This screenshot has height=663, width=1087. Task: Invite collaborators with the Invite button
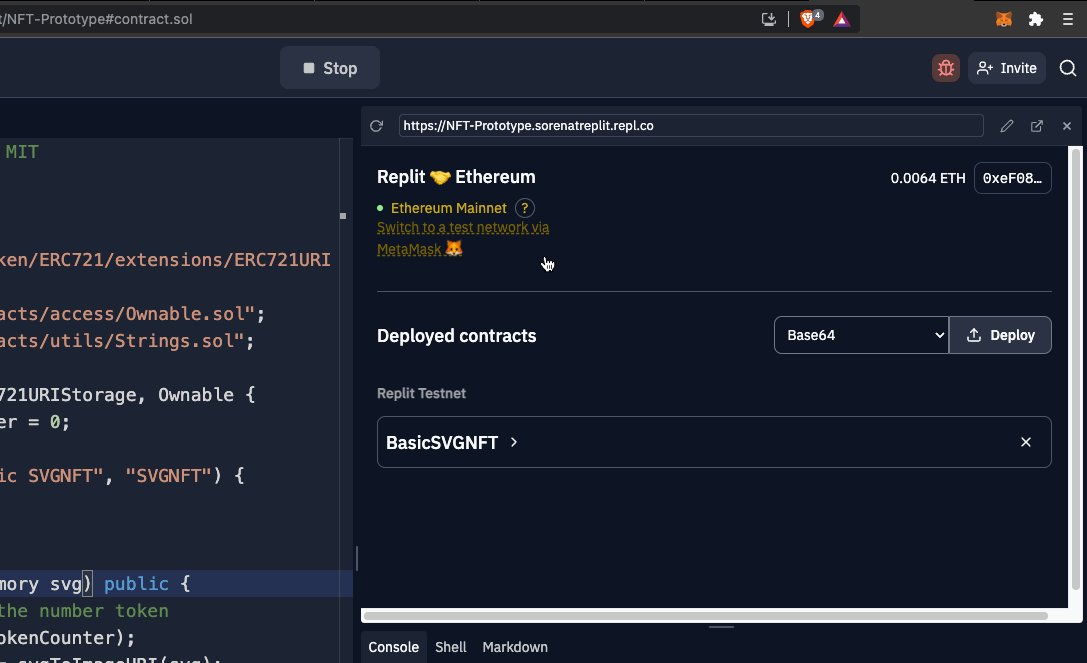[x=1006, y=68]
